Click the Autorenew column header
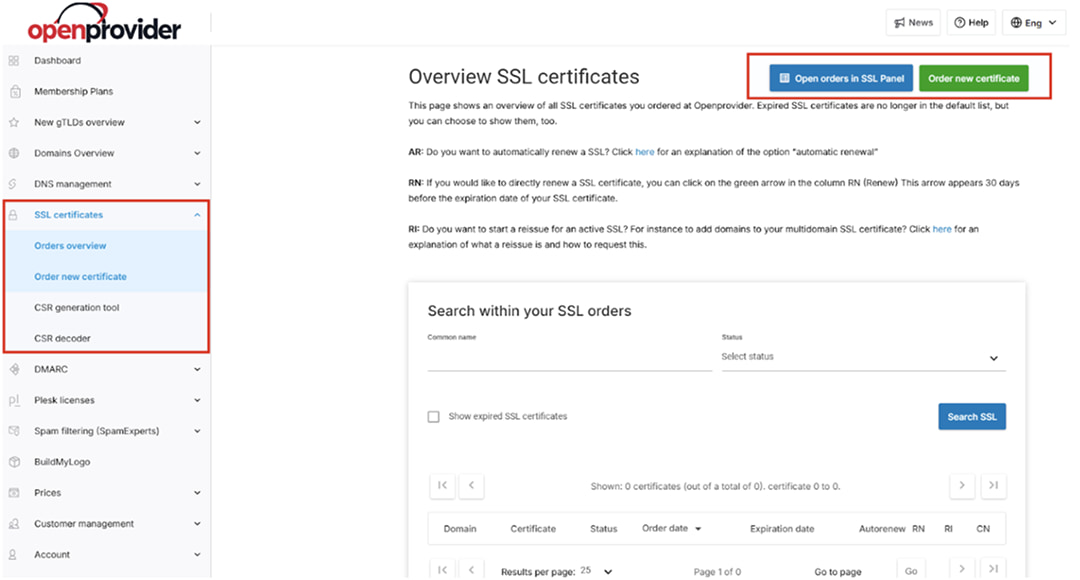Screen dimensions: 1080x580 [x=882, y=529]
